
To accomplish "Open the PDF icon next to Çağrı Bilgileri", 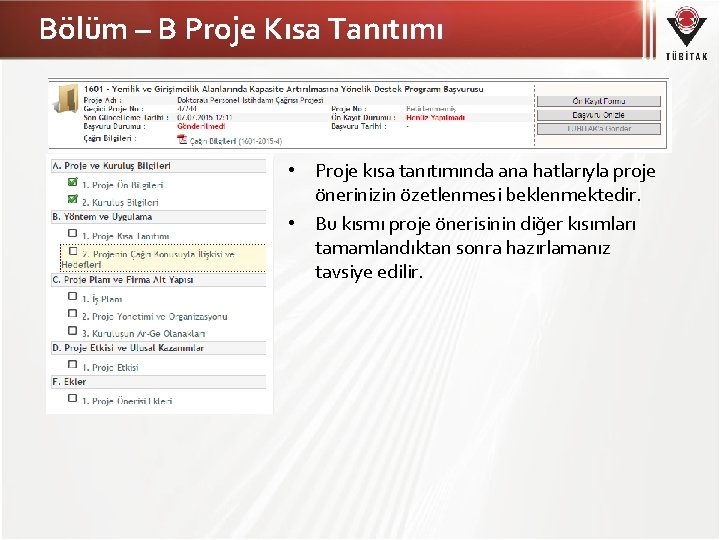I will 182,140.
